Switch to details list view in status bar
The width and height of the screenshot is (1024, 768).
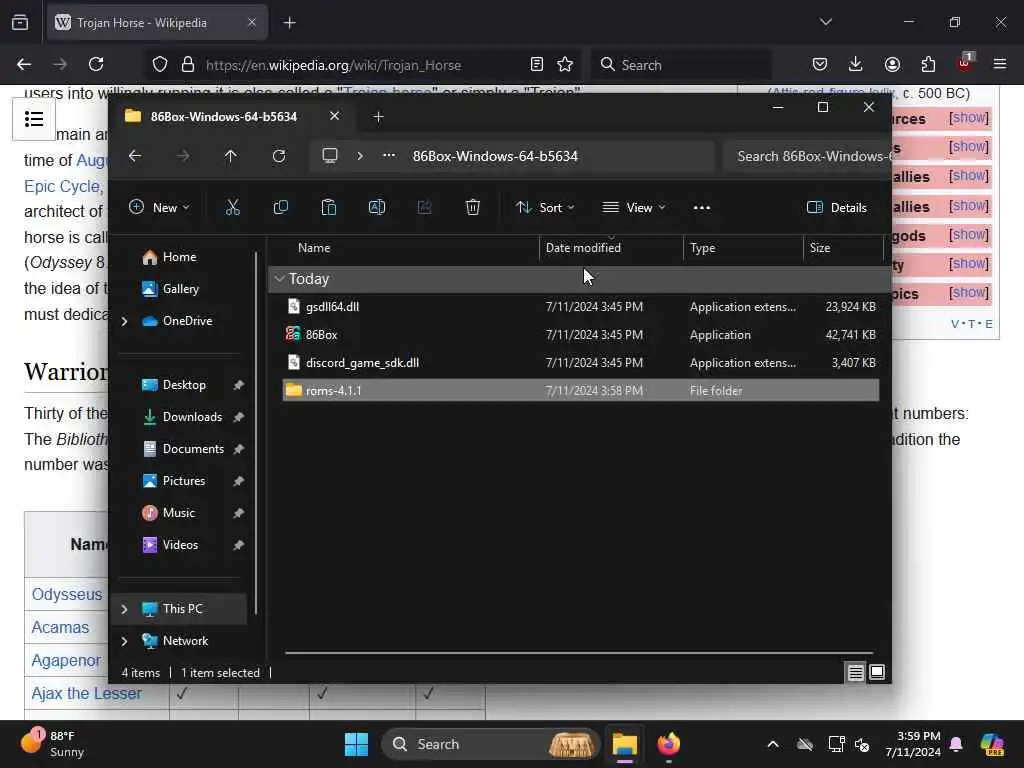[x=856, y=672]
